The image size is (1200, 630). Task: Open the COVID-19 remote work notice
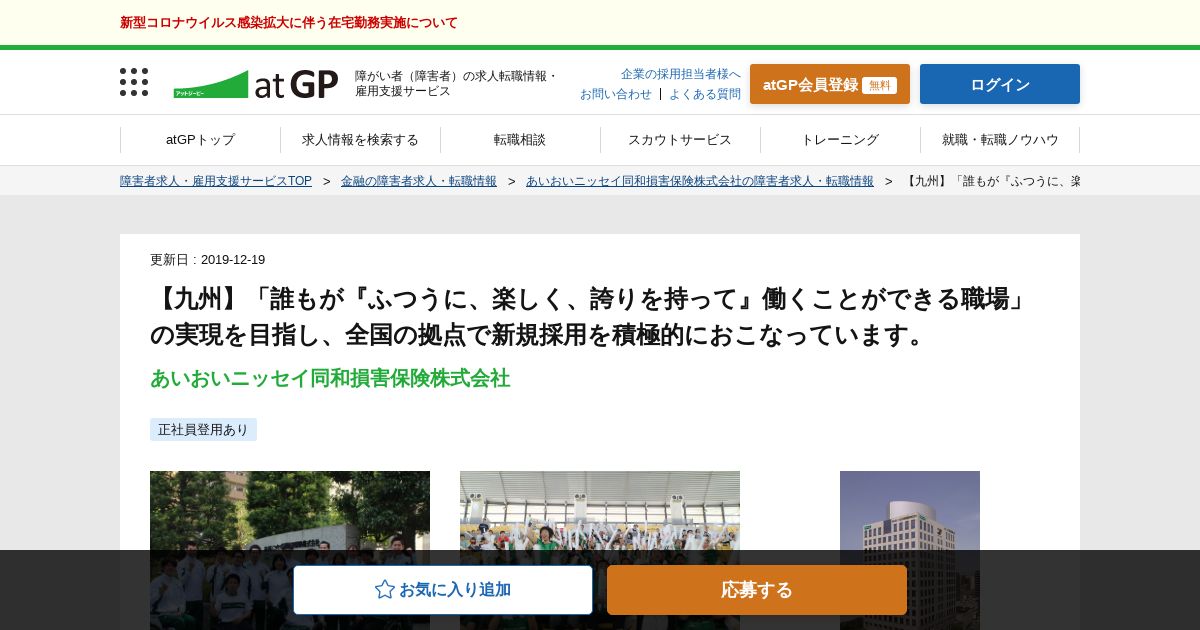click(289, 22)
